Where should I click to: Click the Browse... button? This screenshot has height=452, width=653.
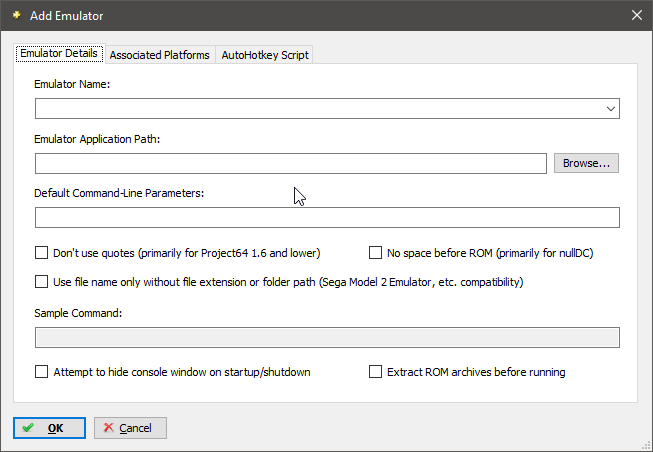[586, 163]
